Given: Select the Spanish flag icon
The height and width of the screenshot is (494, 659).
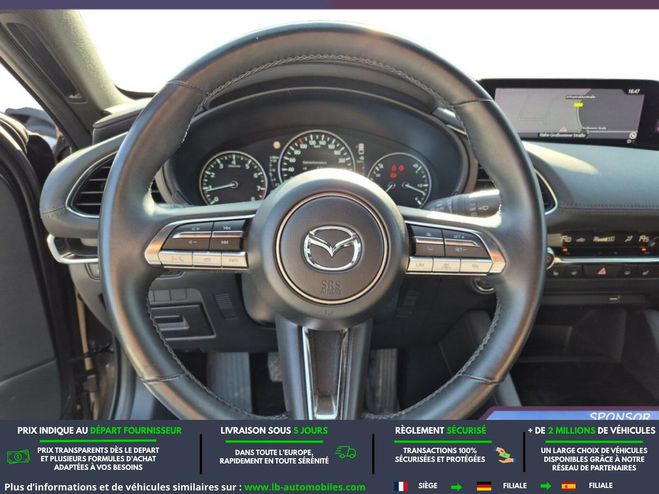Looking at the screenshot, I should click(x=568, y=486).
